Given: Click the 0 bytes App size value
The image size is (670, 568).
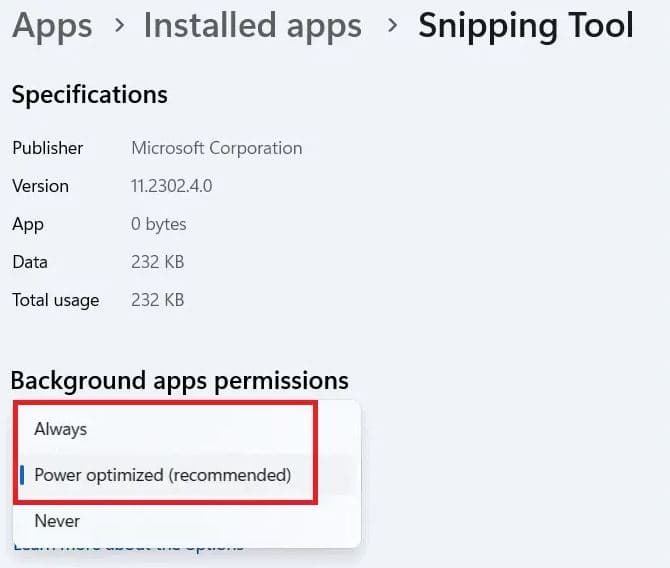Looking at the screenshot, I should tap(158, 224).
